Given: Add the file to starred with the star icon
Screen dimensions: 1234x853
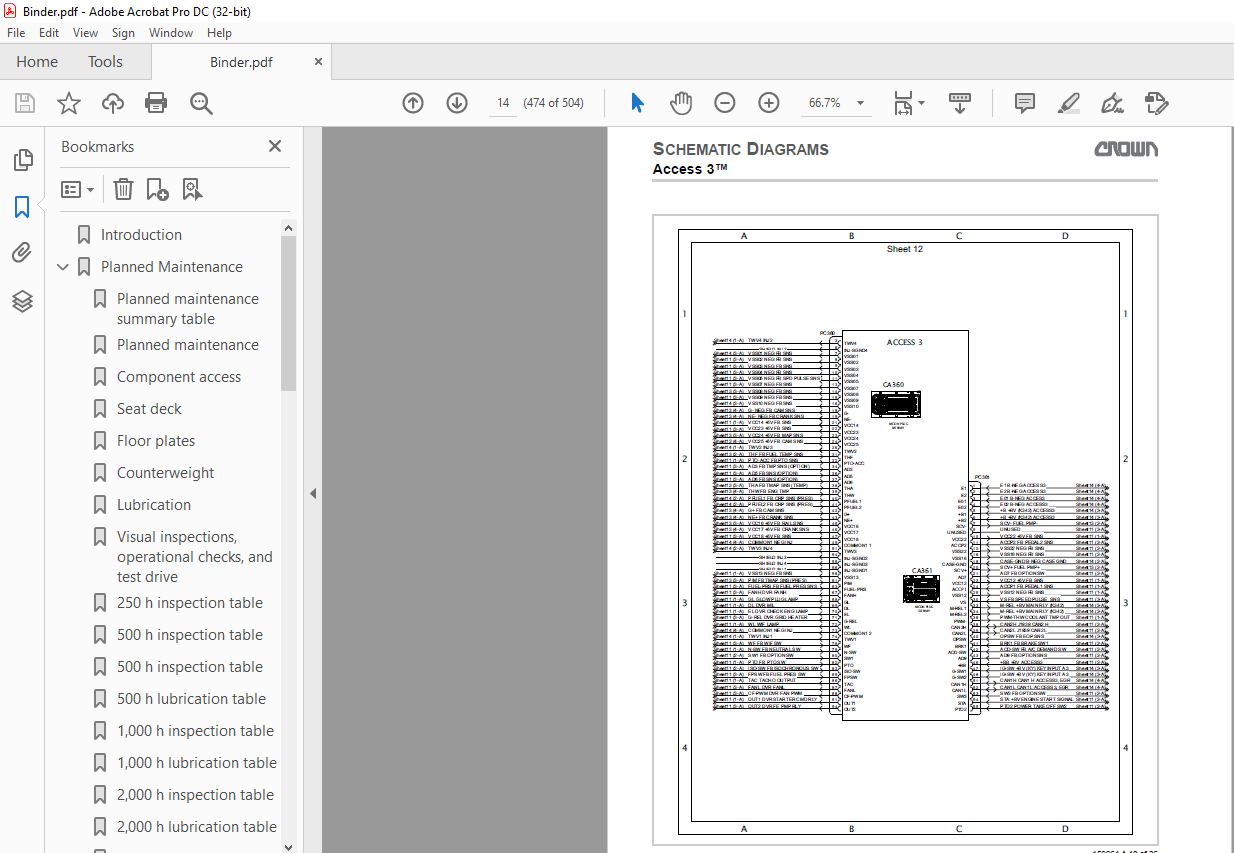Looking at the screenshot, I should (x=68, y=103).
